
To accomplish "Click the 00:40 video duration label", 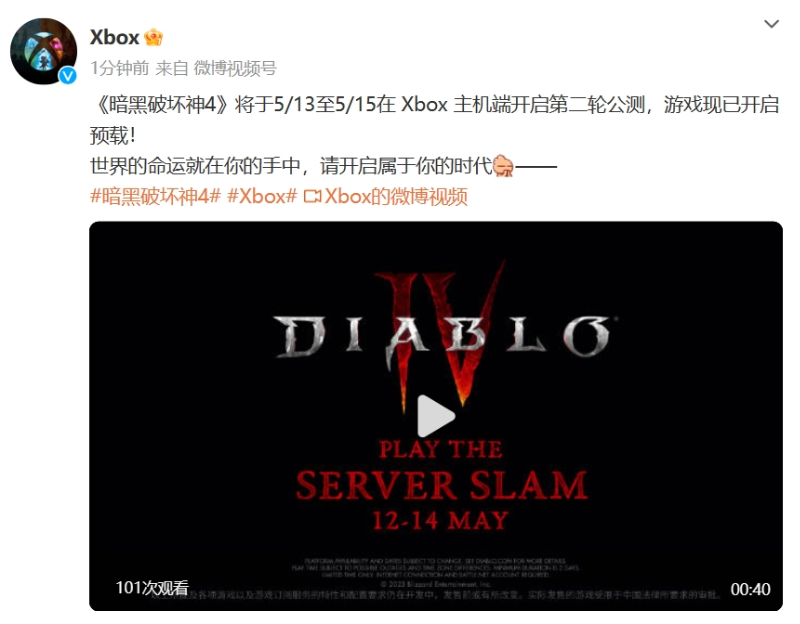I will pyautogui.click(x=750, y=589).
